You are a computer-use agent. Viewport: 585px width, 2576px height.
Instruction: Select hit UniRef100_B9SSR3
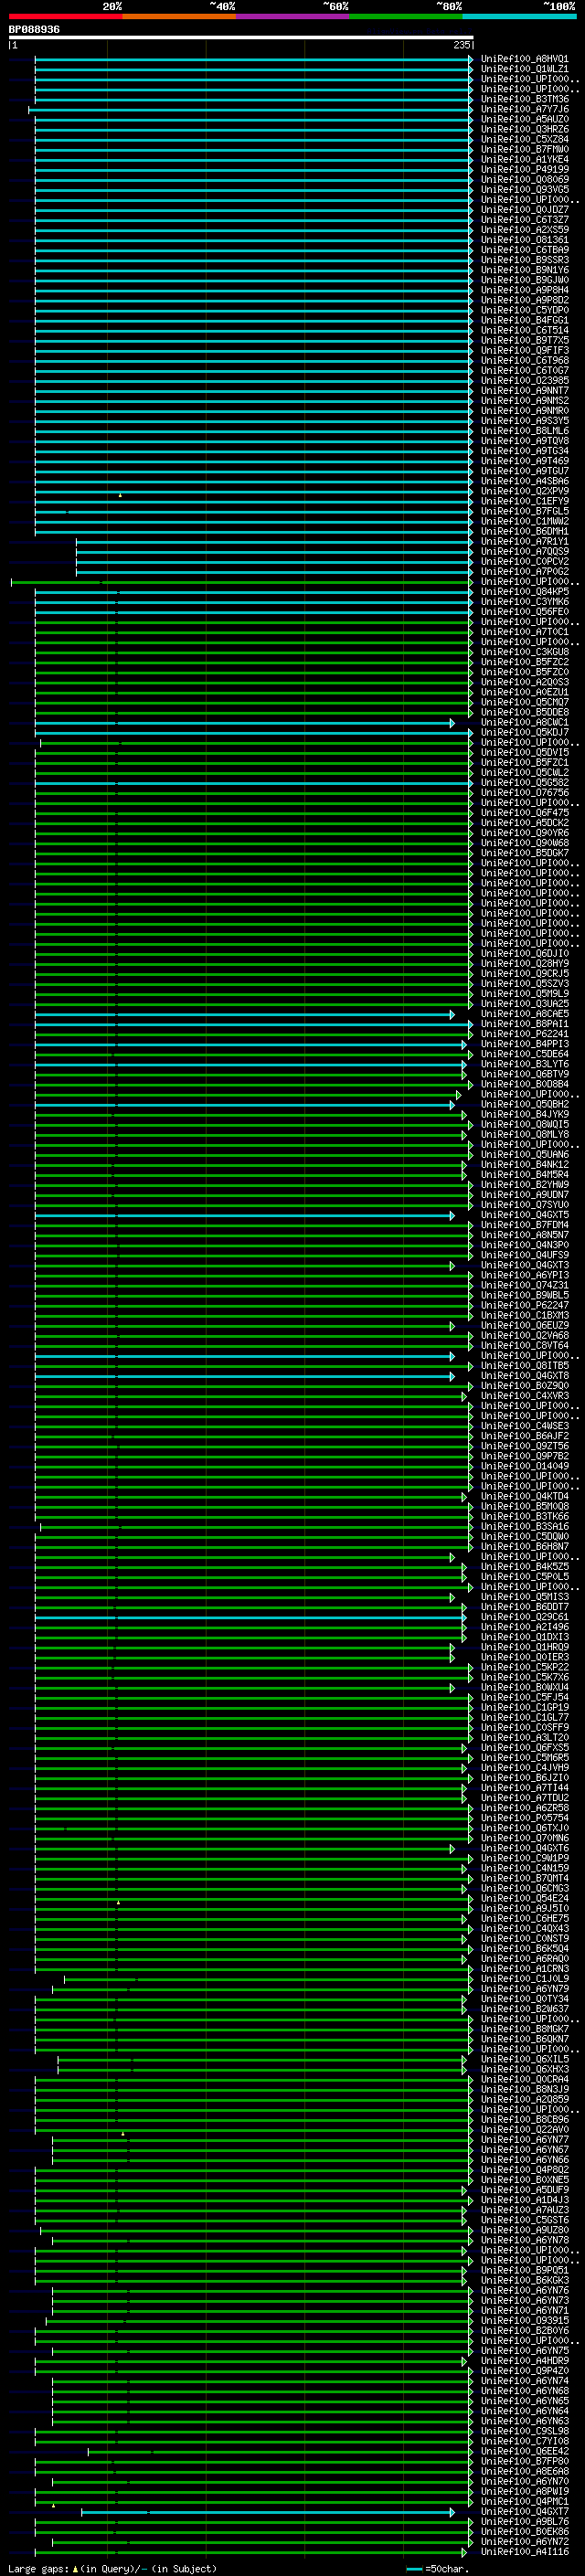pos(525,260)
